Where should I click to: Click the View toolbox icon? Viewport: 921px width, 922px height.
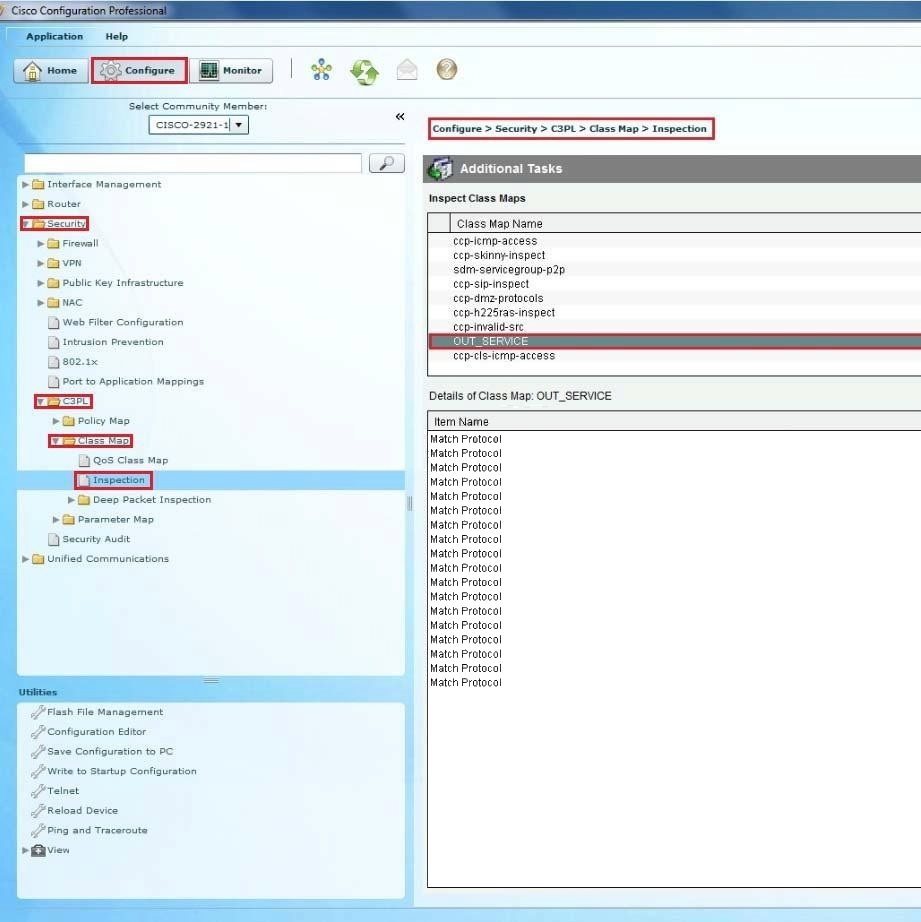(38, 850)
